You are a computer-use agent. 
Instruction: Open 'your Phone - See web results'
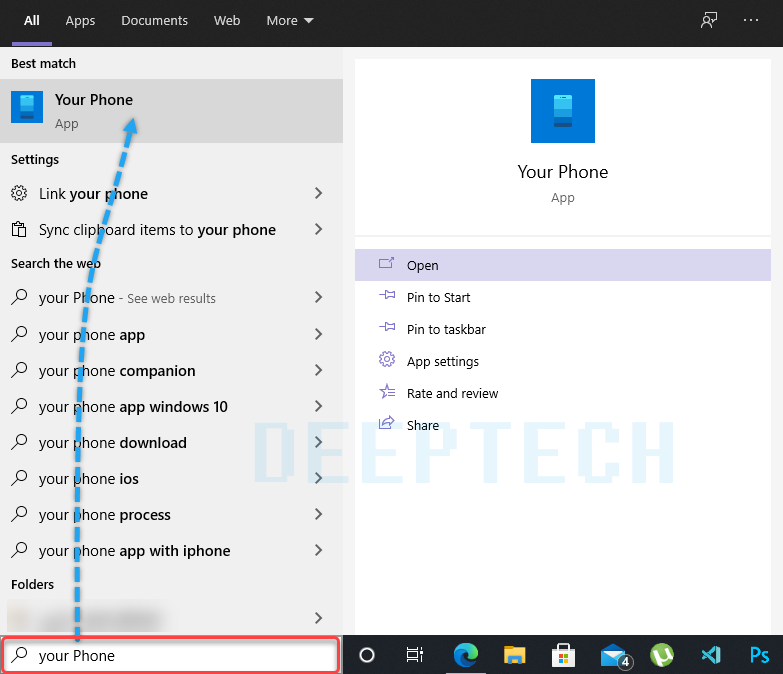pos(171,298)
